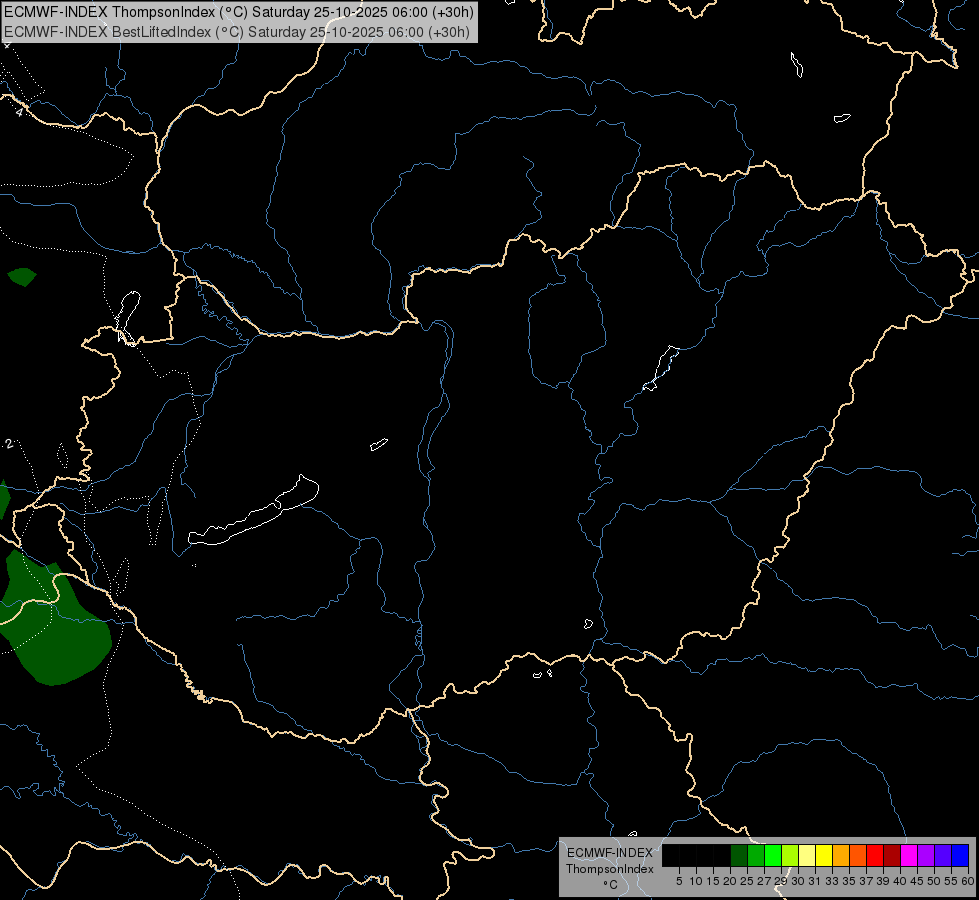
Task: Pick the dark red 39-40 legend swatch
Action: [x=892, y=856]
